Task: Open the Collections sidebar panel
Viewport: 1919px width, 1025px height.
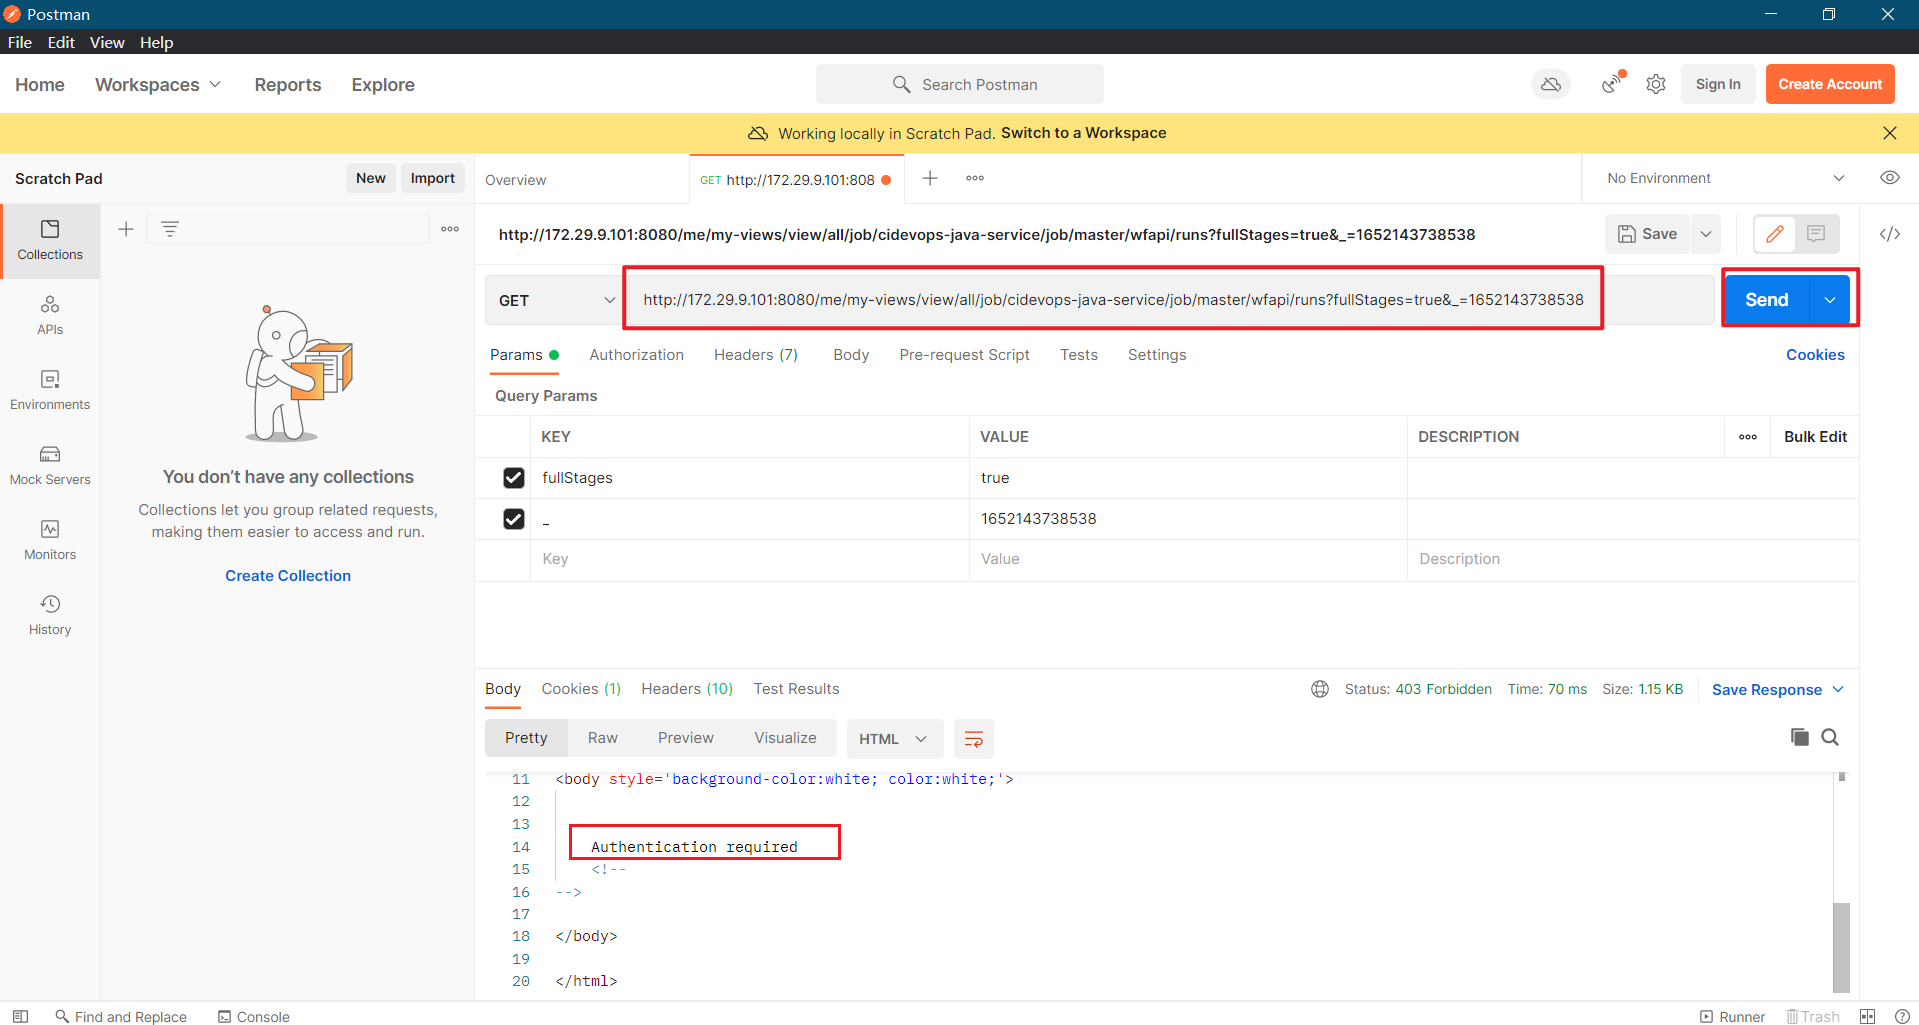Action: [50, 241]
